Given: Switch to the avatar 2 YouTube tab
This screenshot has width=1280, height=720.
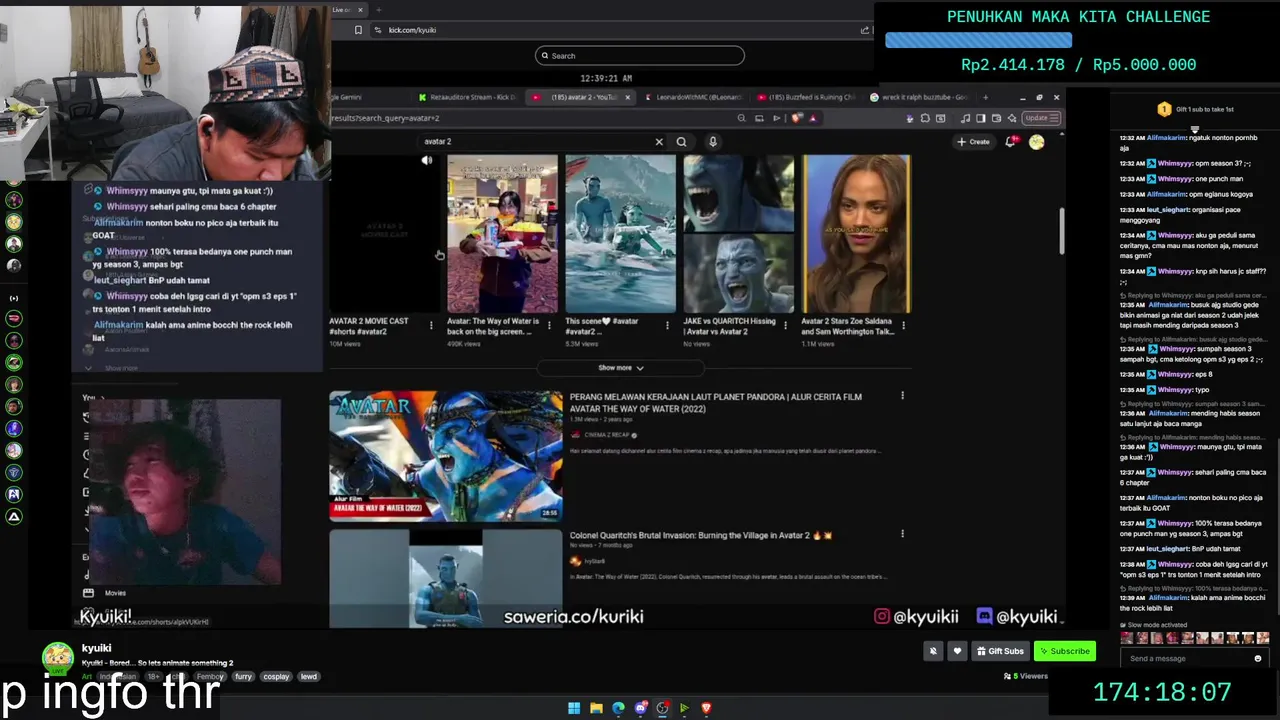Looking at the screenshot, I should [x=580, y=97].
